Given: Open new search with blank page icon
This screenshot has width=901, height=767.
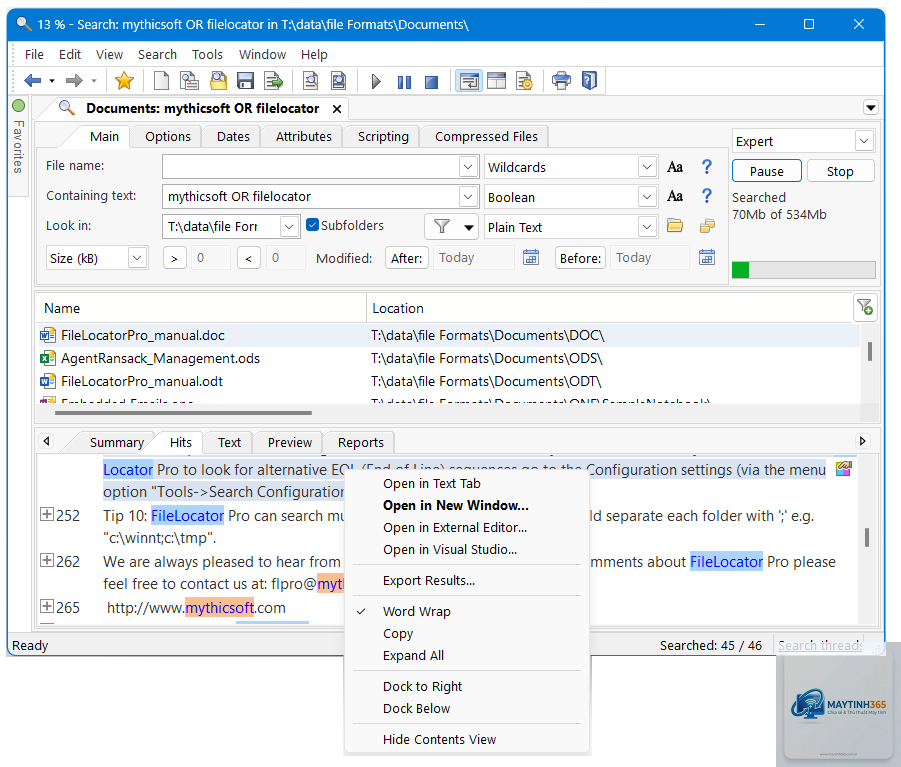Looking at the screenshot, I should point(161,81).
